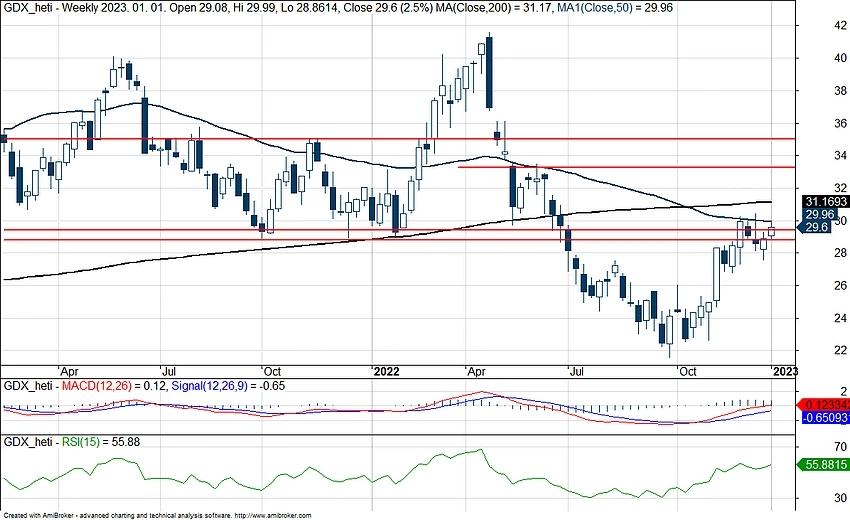Click the RSI(15) = 55.88 label
This screenshot has width=850, height=520.
[x=101, y=442]
